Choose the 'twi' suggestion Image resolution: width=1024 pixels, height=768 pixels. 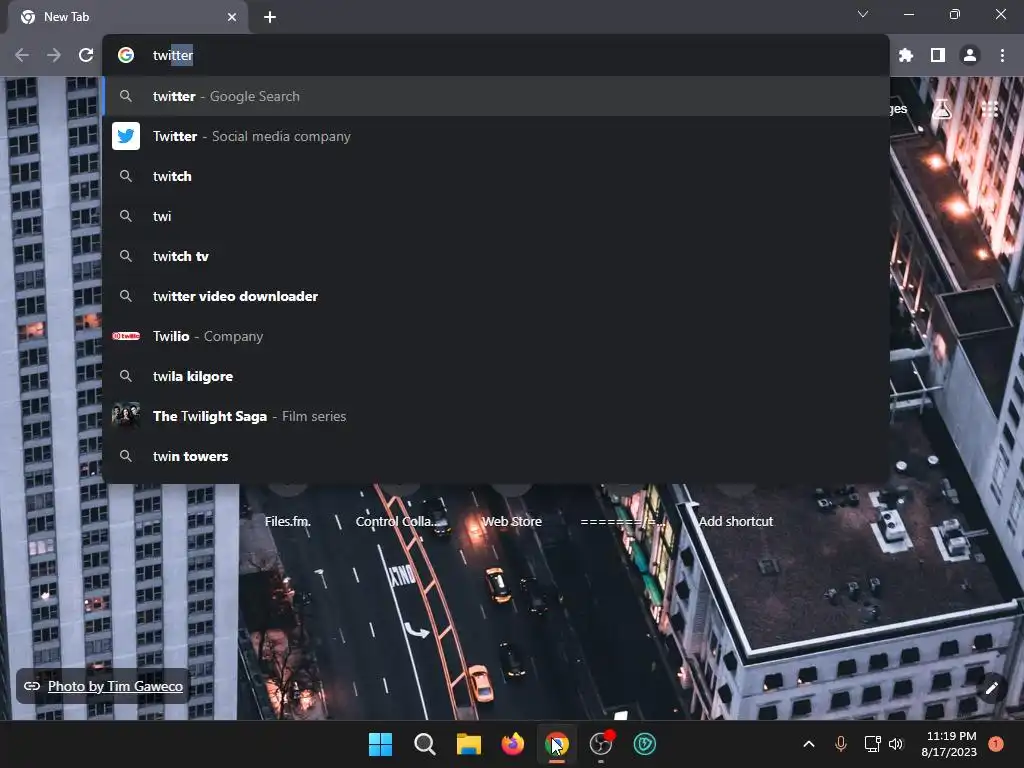pos(496,216)
